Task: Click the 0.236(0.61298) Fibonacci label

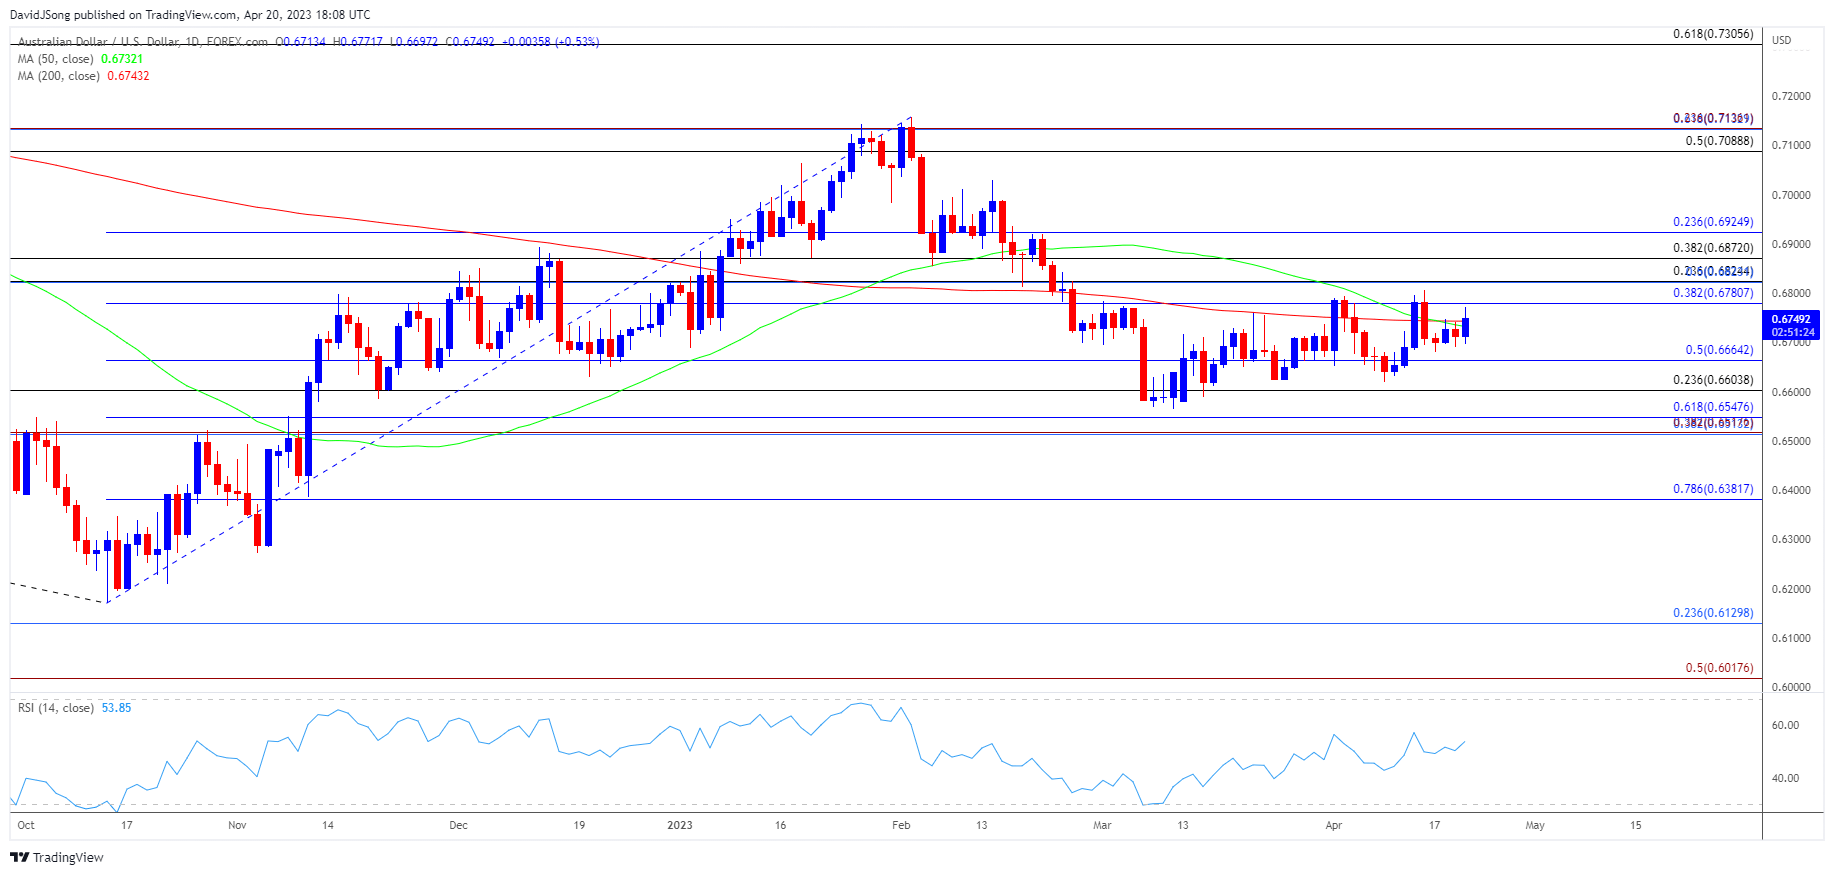Action: (x=1713, y=613)
